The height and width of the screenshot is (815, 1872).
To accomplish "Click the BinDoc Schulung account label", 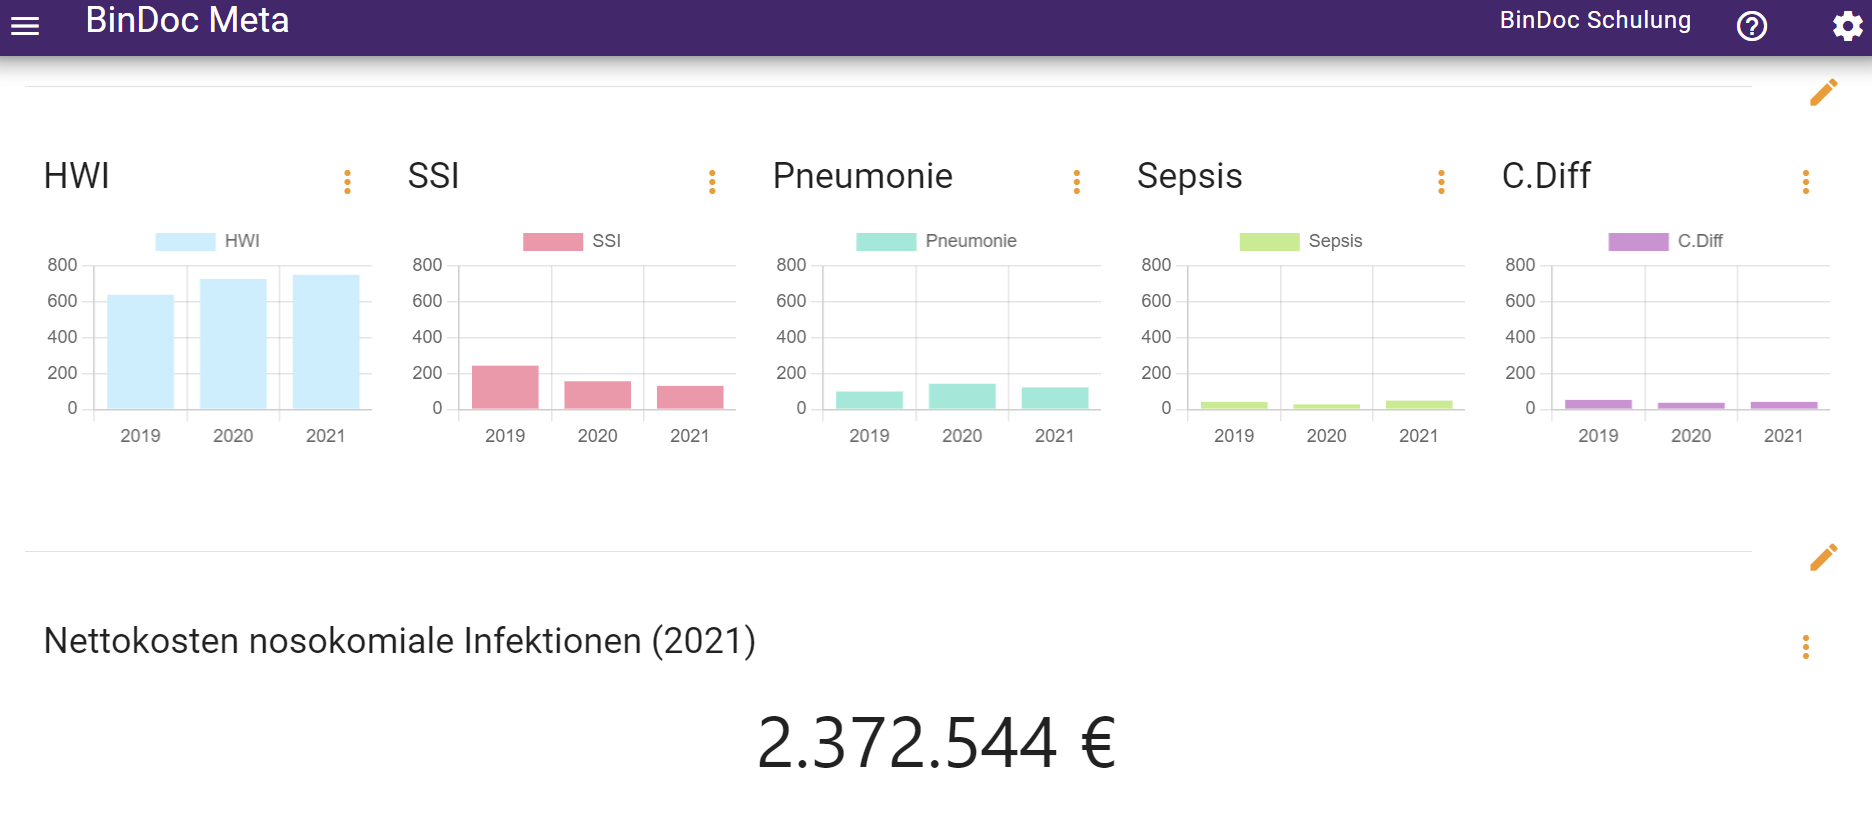I will coord(1594,21).
